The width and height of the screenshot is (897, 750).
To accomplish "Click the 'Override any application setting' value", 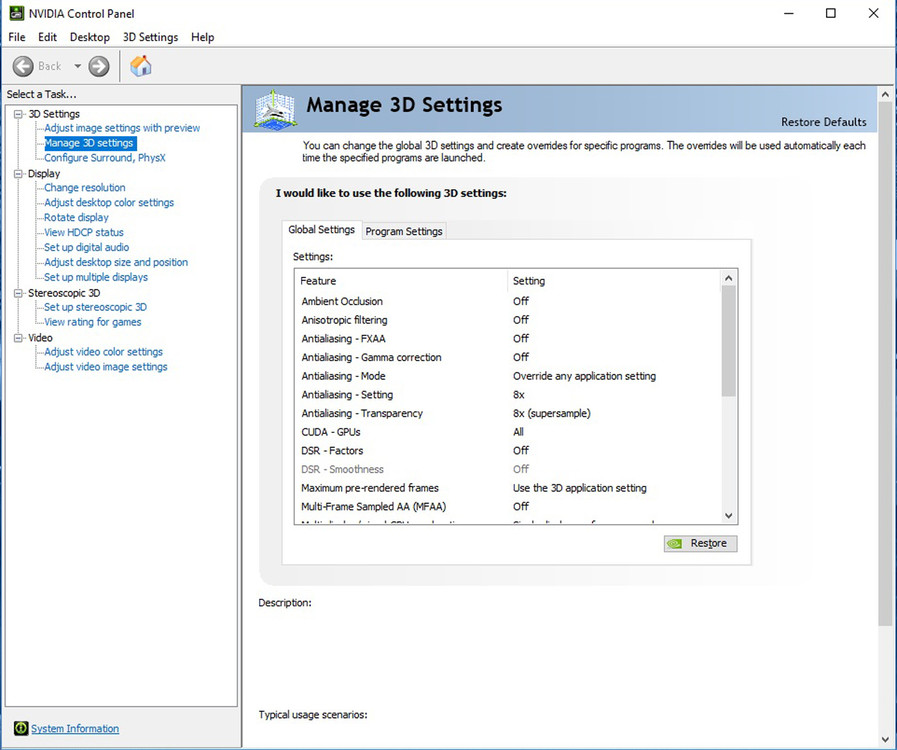I will (584, 376).
